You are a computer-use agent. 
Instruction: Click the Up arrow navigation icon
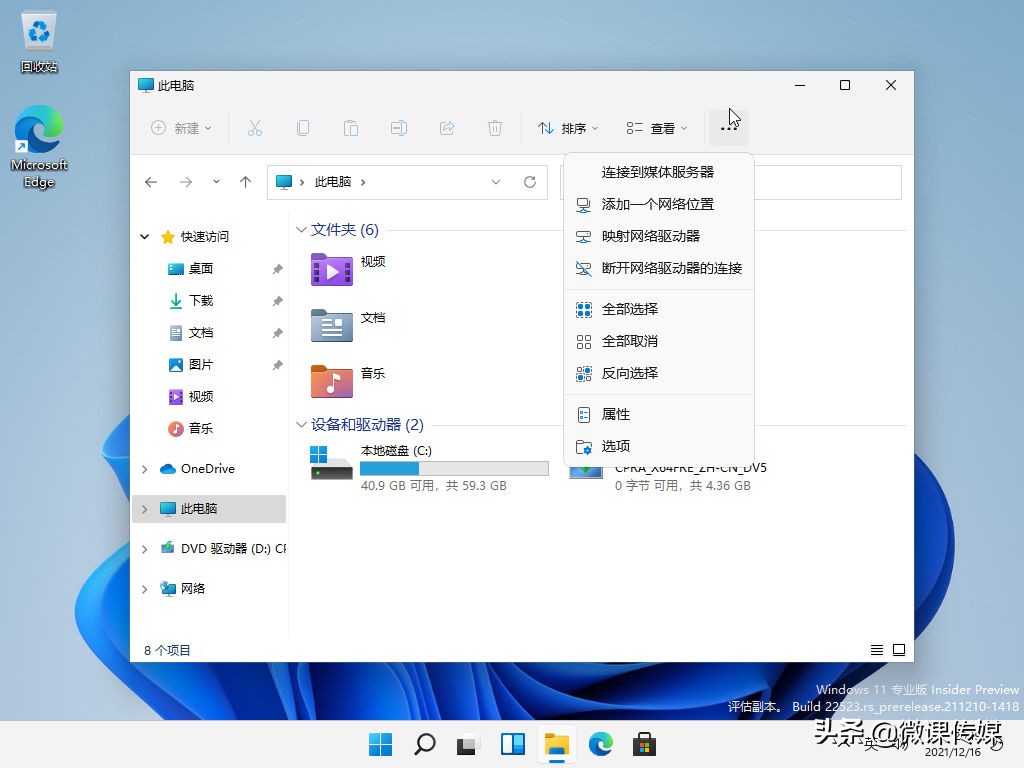[245, 182]
